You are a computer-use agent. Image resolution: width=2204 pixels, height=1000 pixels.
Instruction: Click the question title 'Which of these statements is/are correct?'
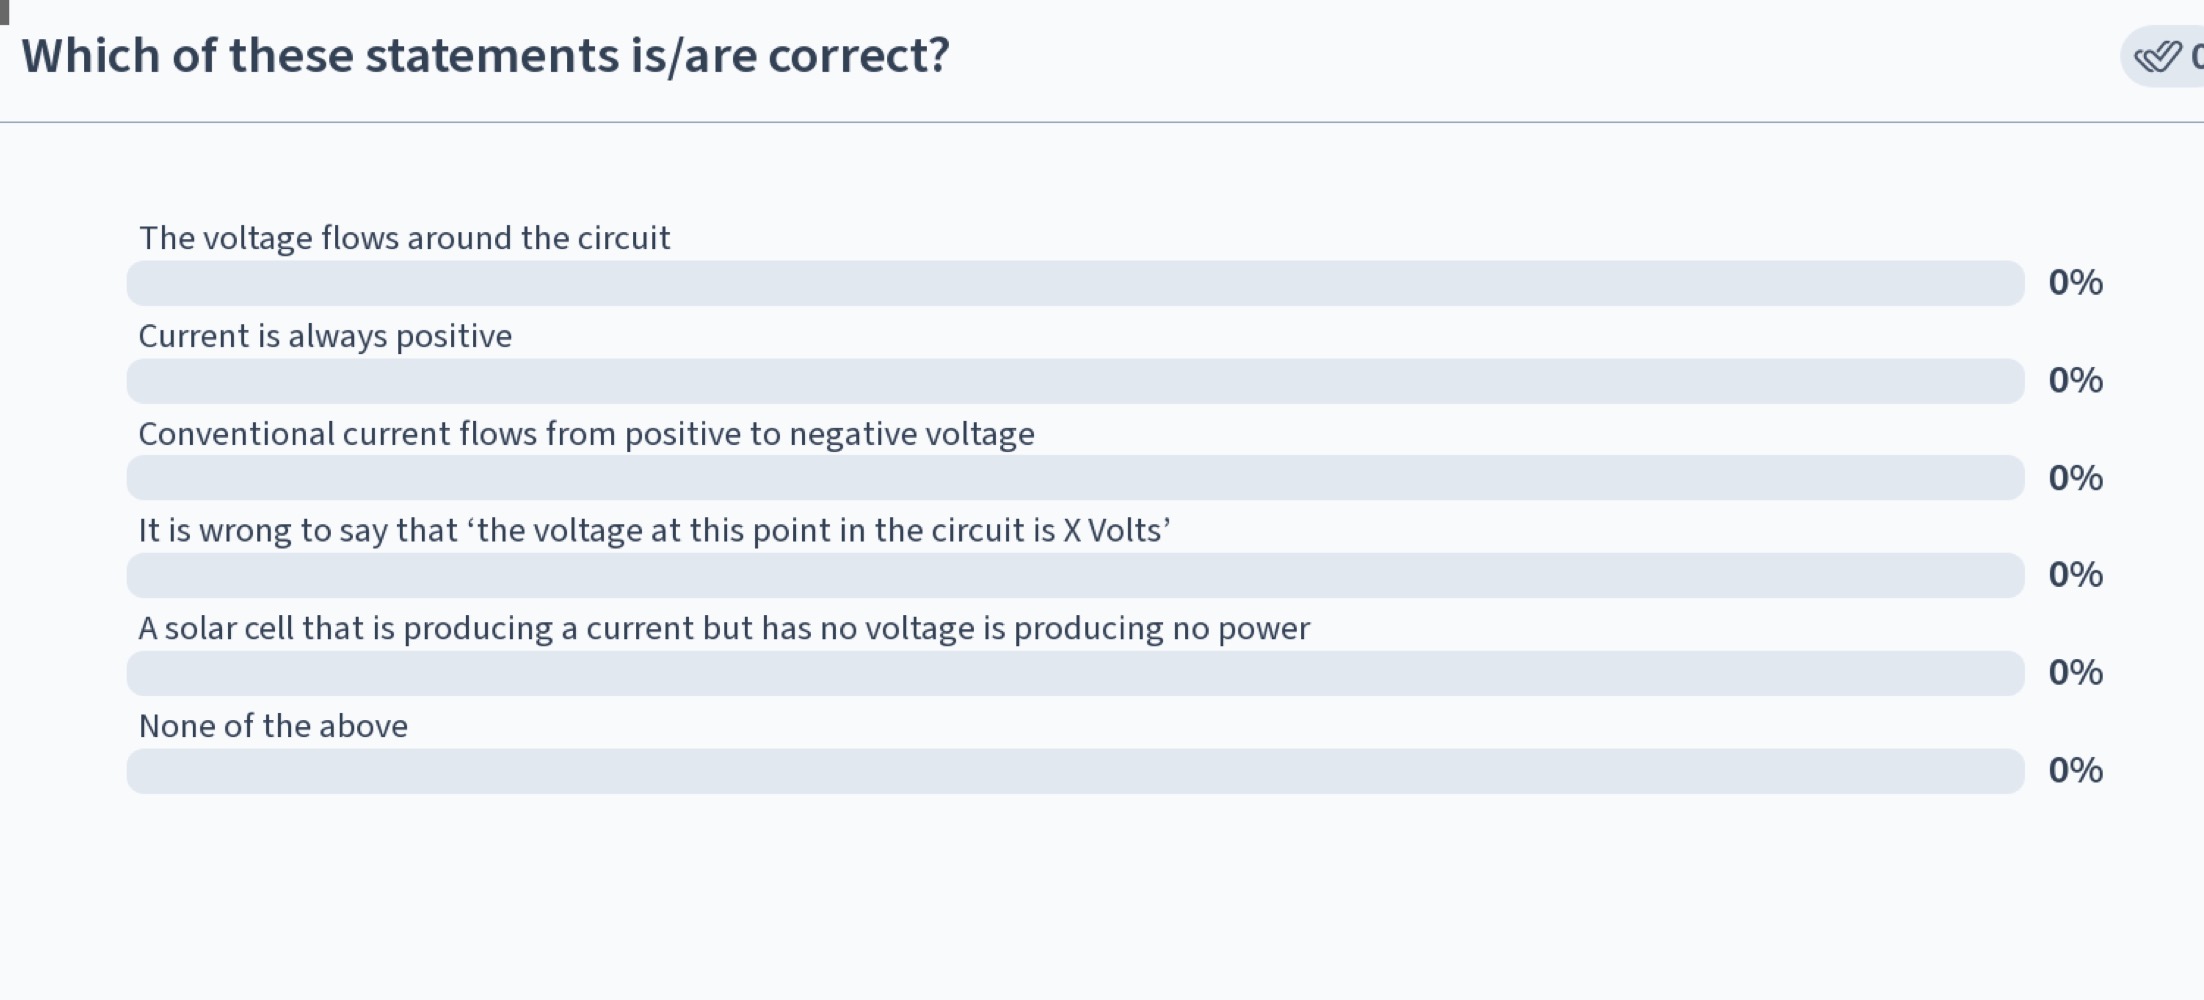point(485,56)
